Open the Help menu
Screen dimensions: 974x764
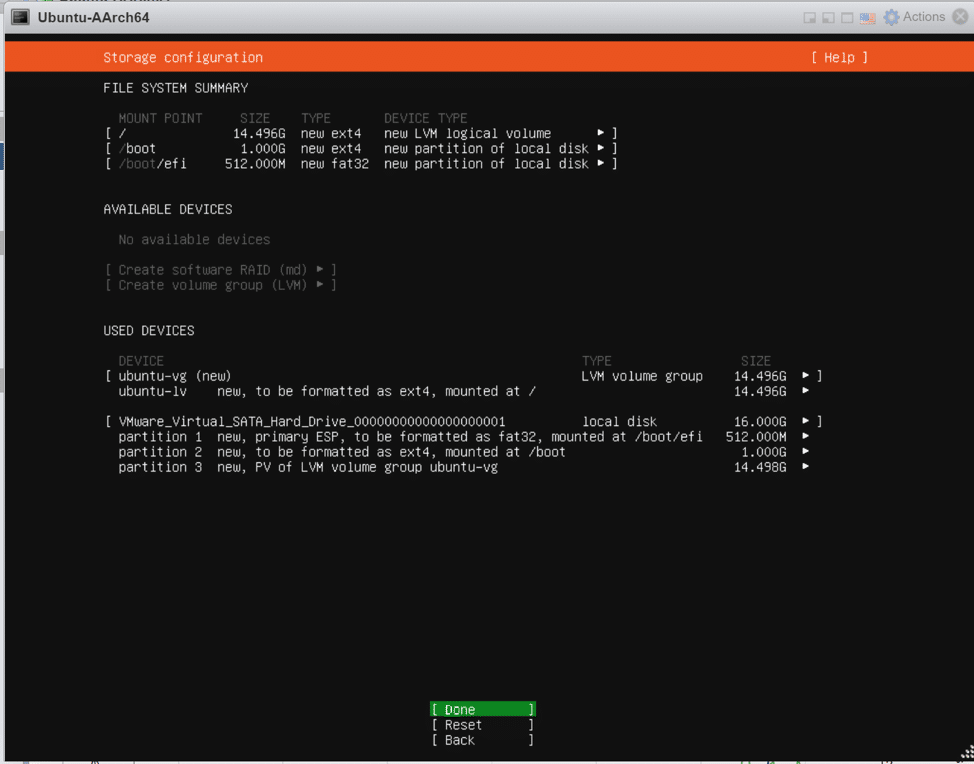point(839,57)
